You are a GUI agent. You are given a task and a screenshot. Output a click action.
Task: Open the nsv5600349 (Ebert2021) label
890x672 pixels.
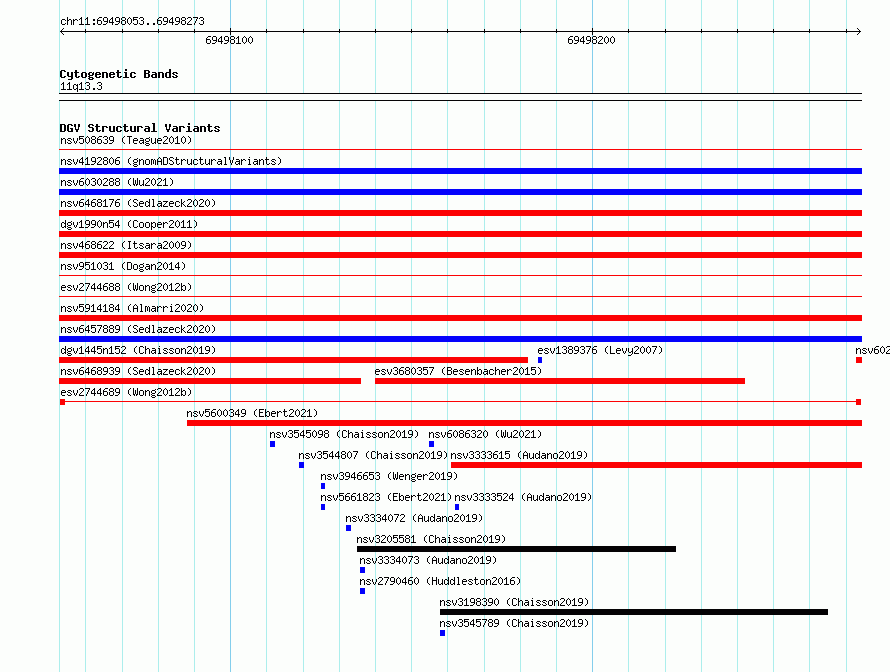click(252, 413)
